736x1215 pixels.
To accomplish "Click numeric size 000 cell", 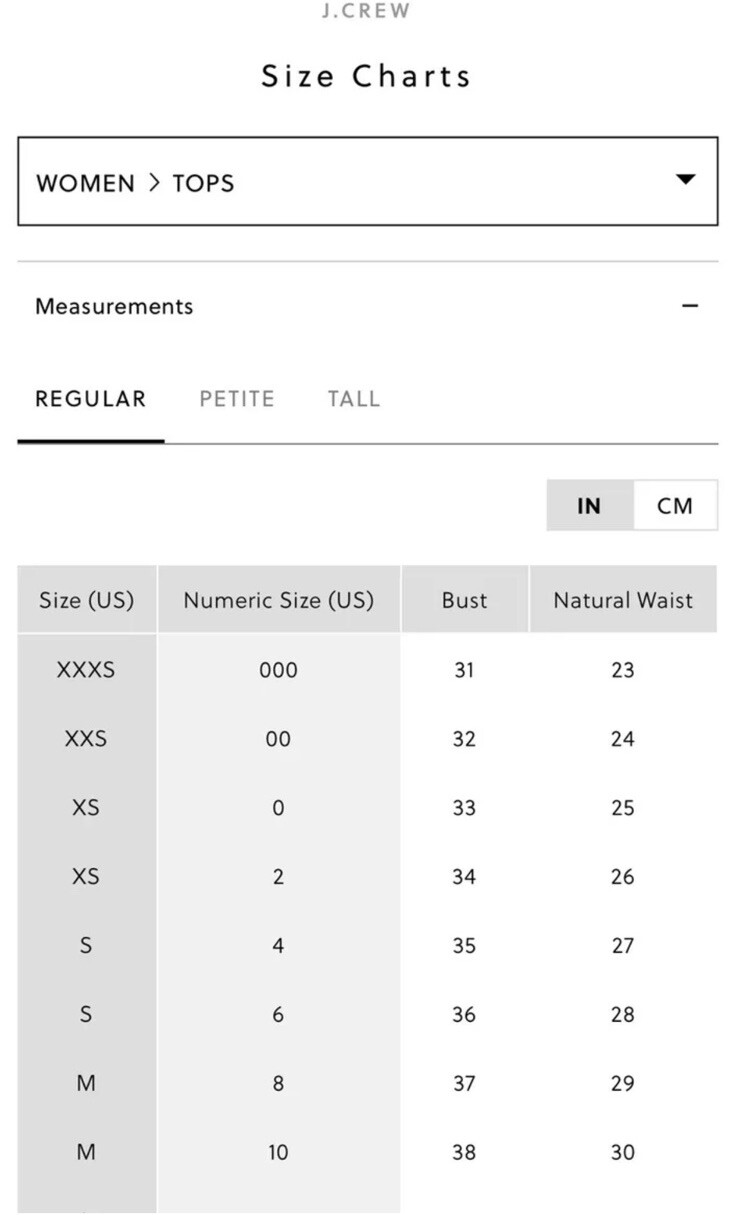I will (x=279, y=670).
